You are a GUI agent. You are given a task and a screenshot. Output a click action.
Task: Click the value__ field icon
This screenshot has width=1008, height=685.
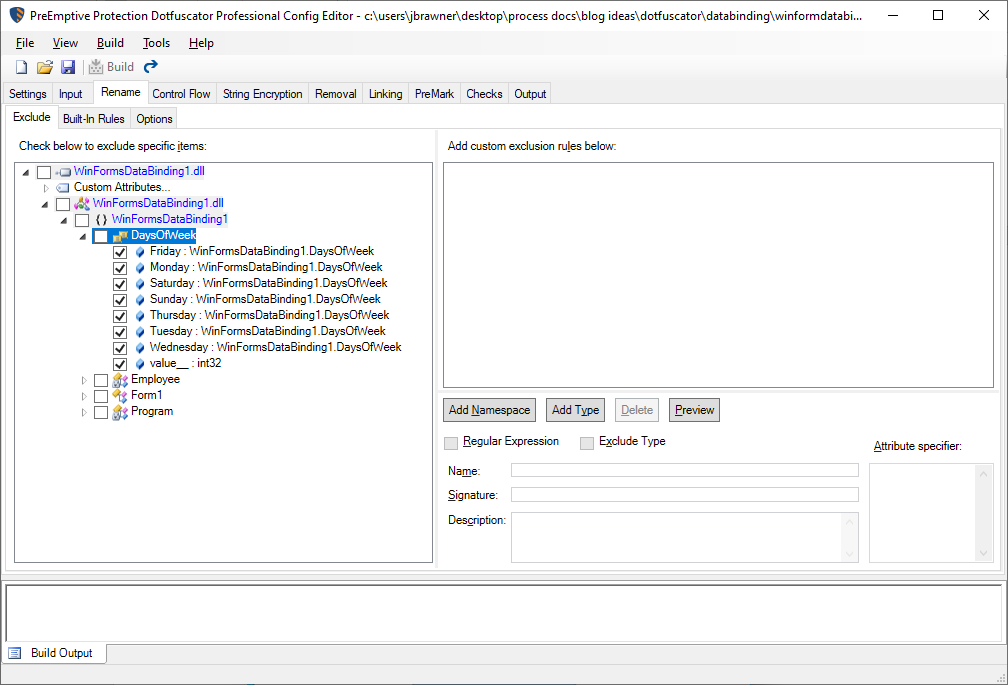[x=140, y=364]
